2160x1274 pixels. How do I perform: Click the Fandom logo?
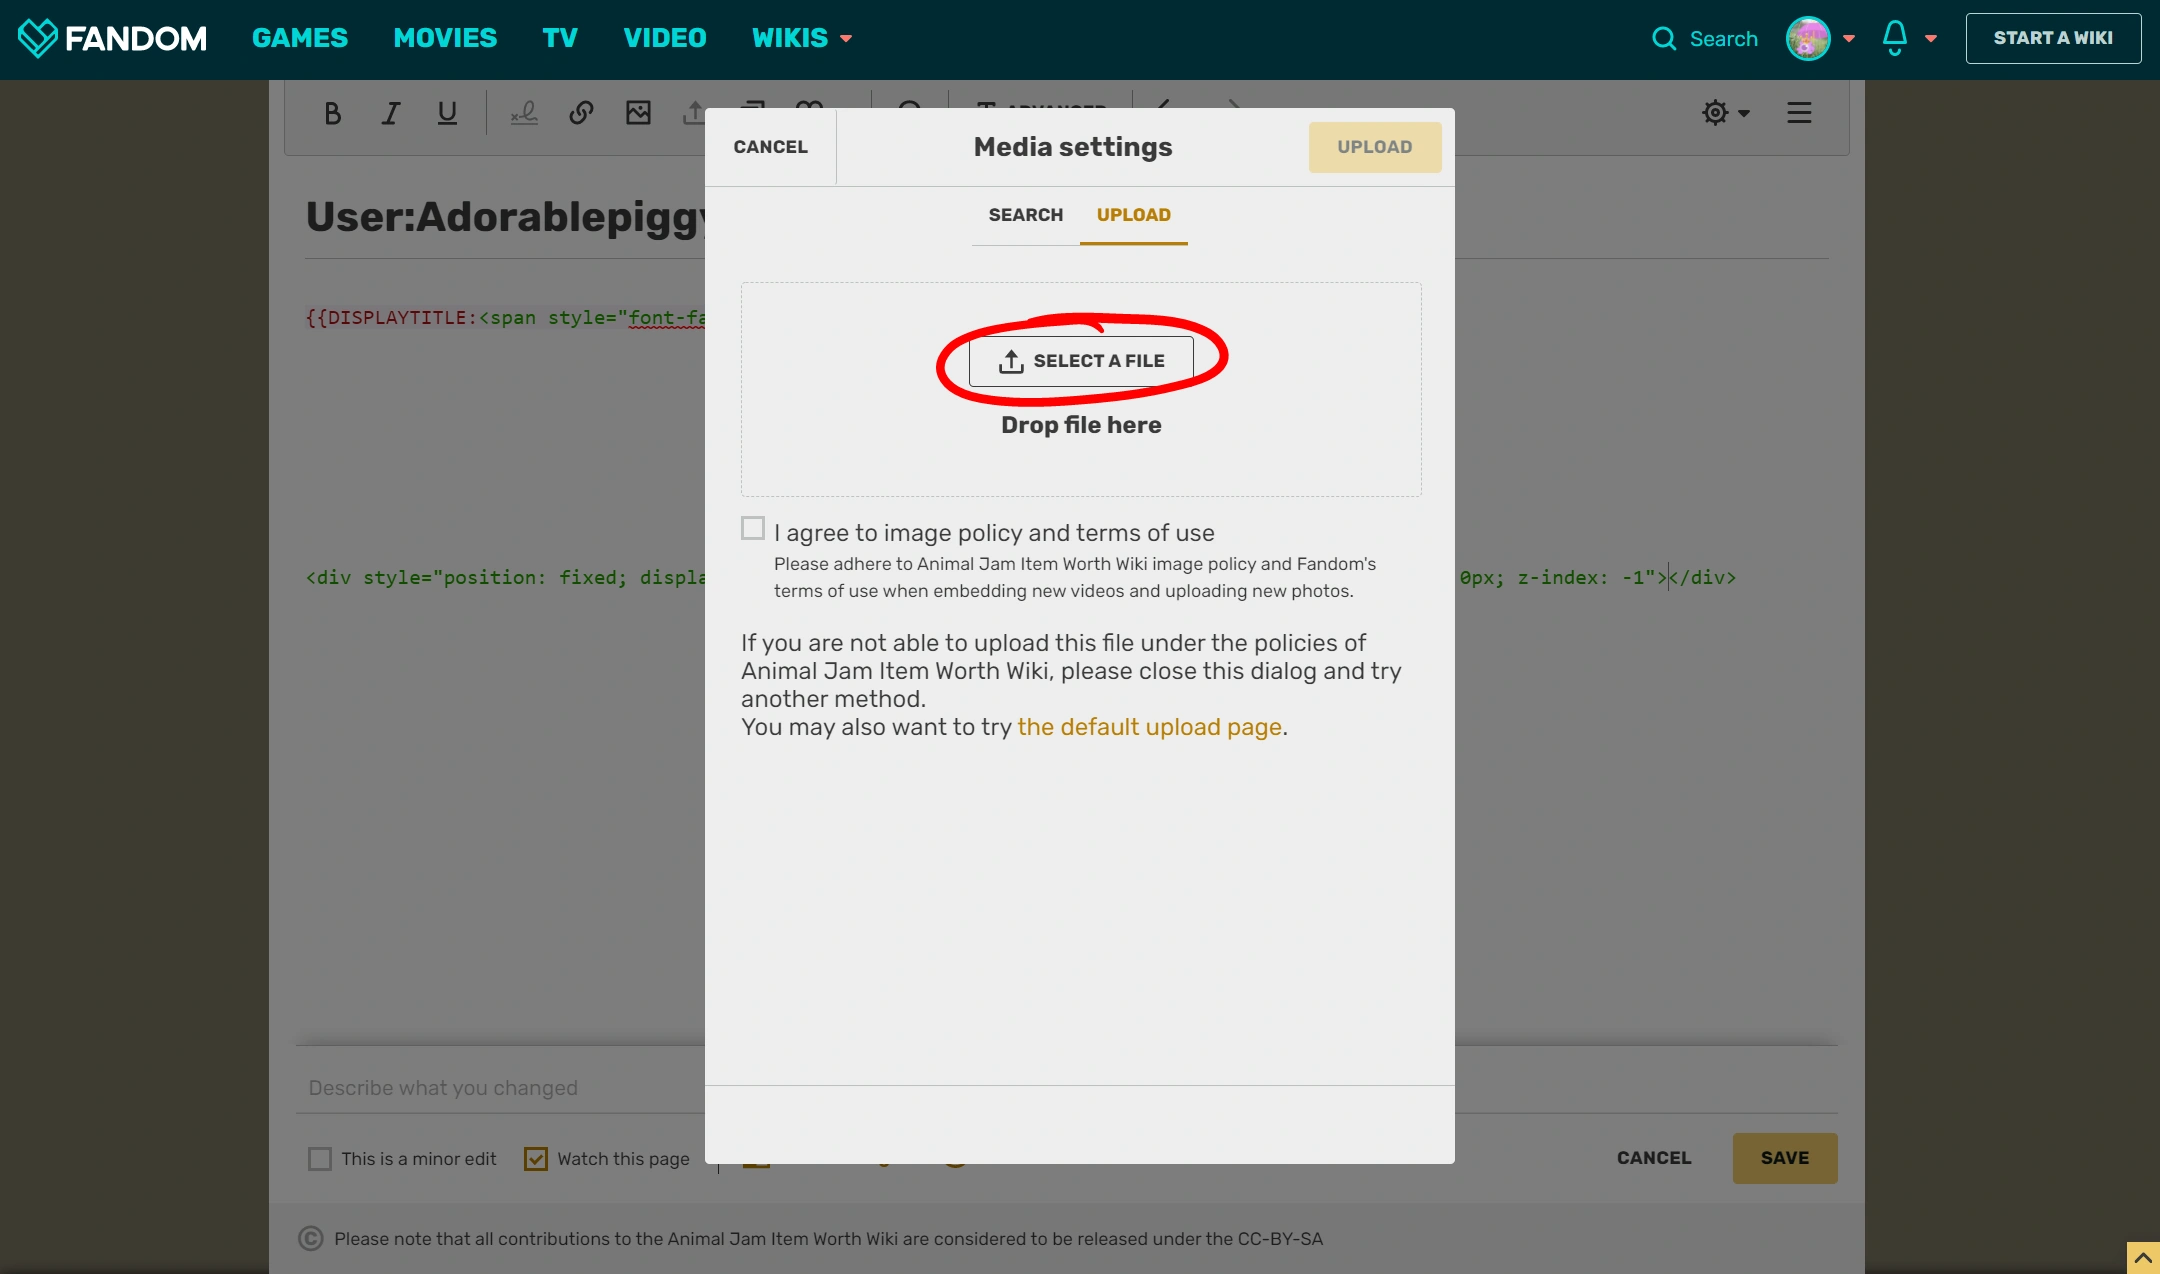click(x=112, y=38)
